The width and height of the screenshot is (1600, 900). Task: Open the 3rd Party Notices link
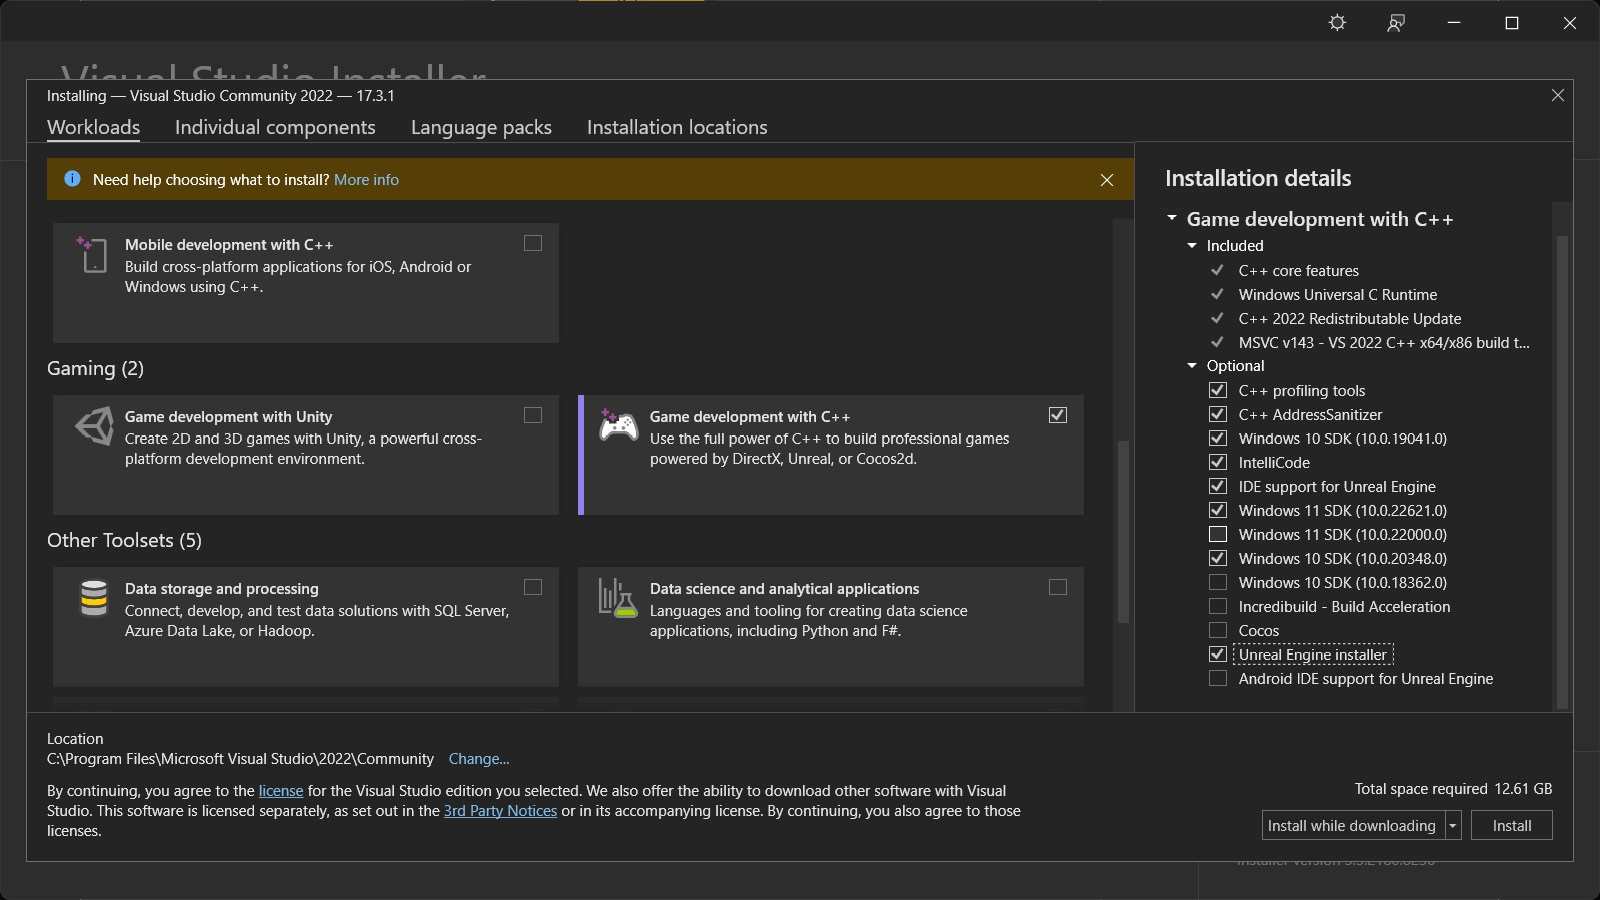[x=500, y=811]
